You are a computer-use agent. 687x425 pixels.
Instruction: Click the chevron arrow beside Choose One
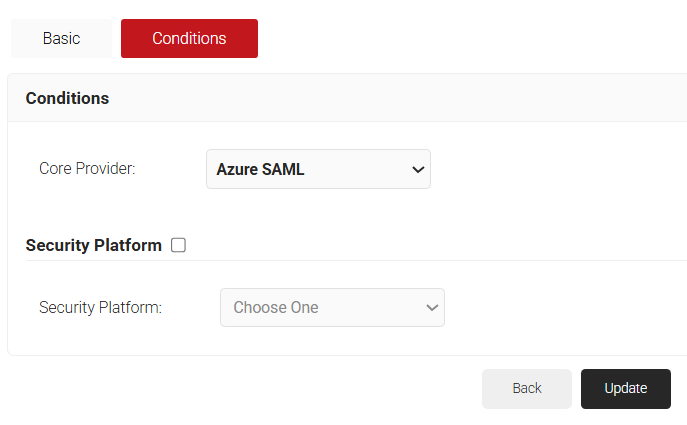click(x=432, y=308)
